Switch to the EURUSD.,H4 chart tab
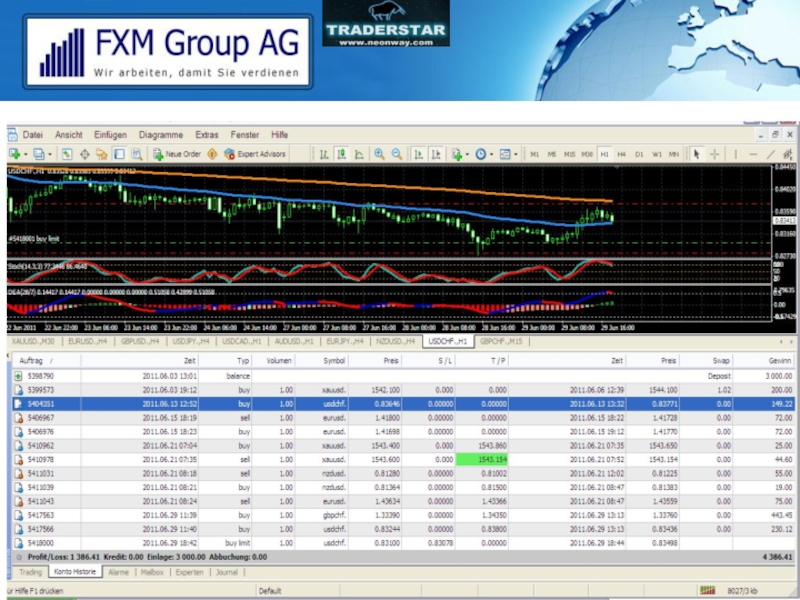Screen dimensions: 800x600 [88, 341]
